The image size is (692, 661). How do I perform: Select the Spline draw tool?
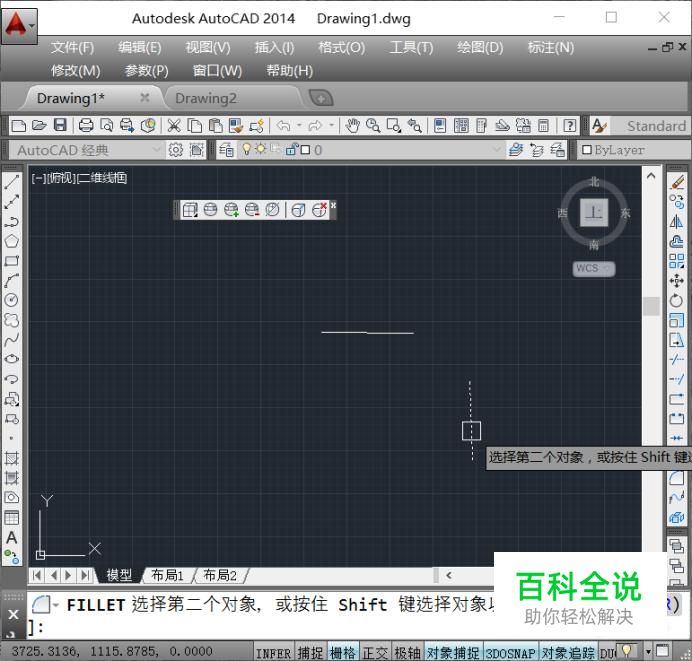point(11,339)
